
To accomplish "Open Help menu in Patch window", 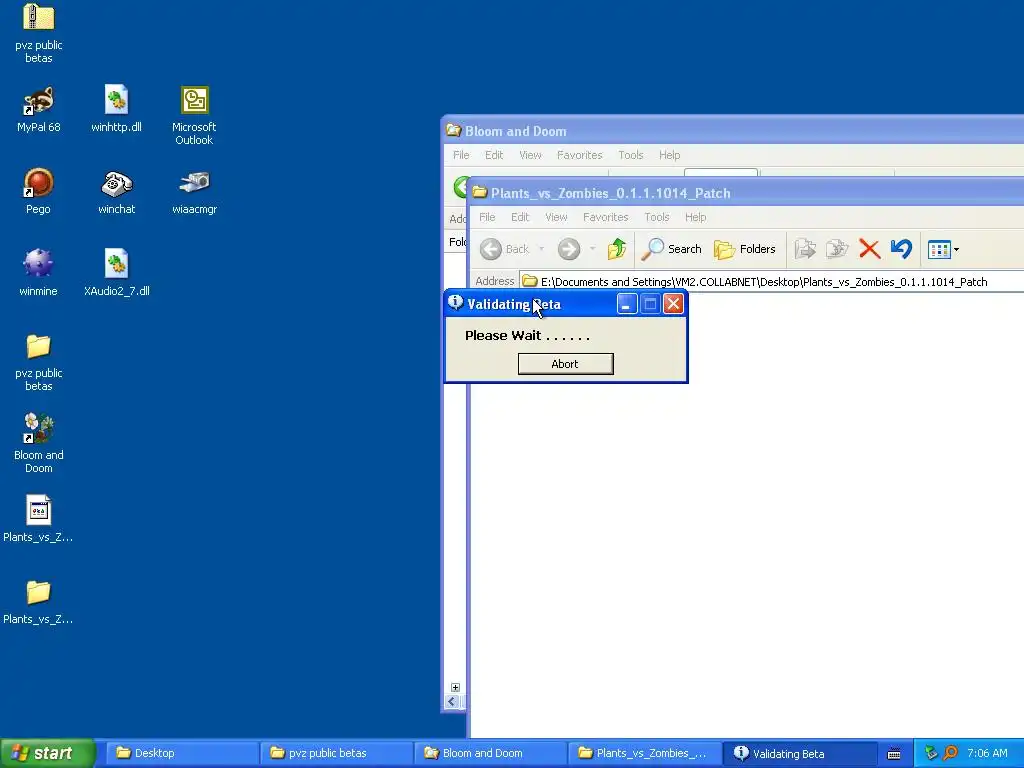I will click(x=695, y=217).
